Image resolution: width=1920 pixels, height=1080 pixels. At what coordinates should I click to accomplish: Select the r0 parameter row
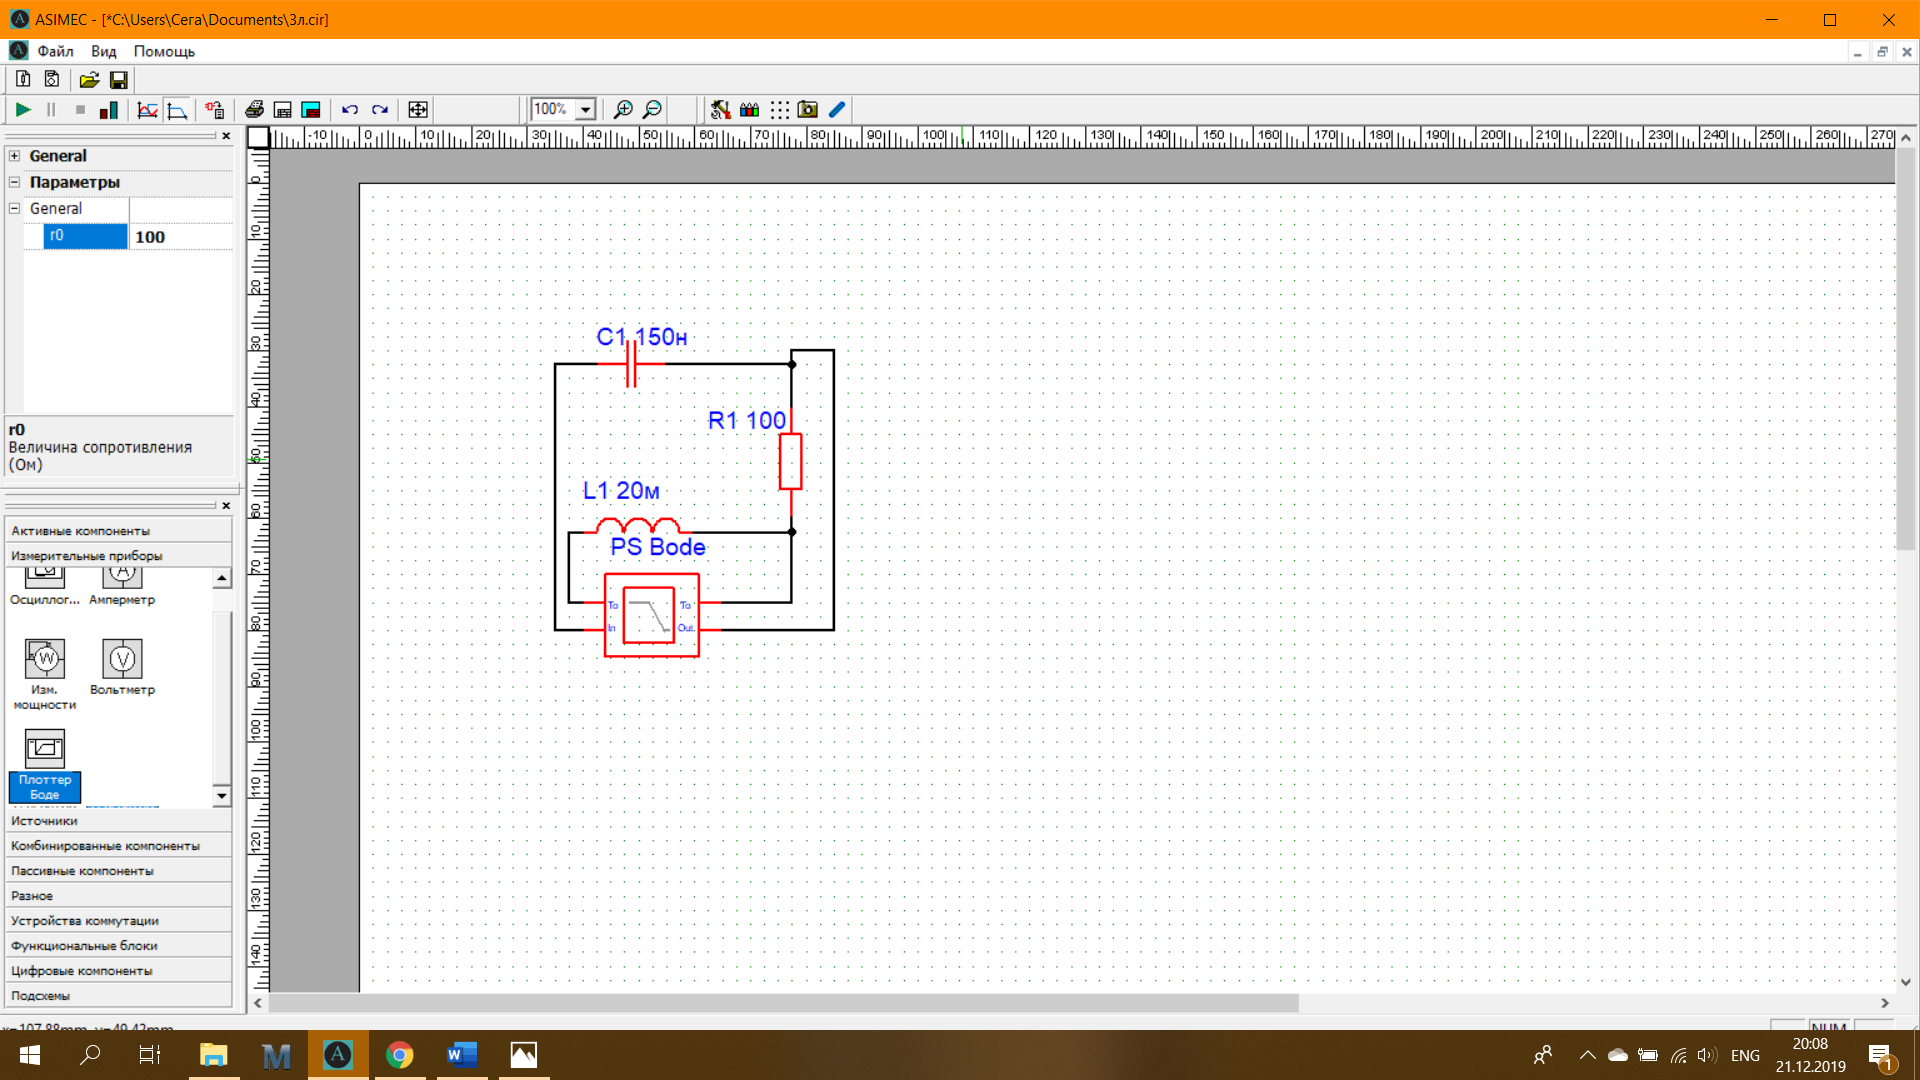point(85,236)
